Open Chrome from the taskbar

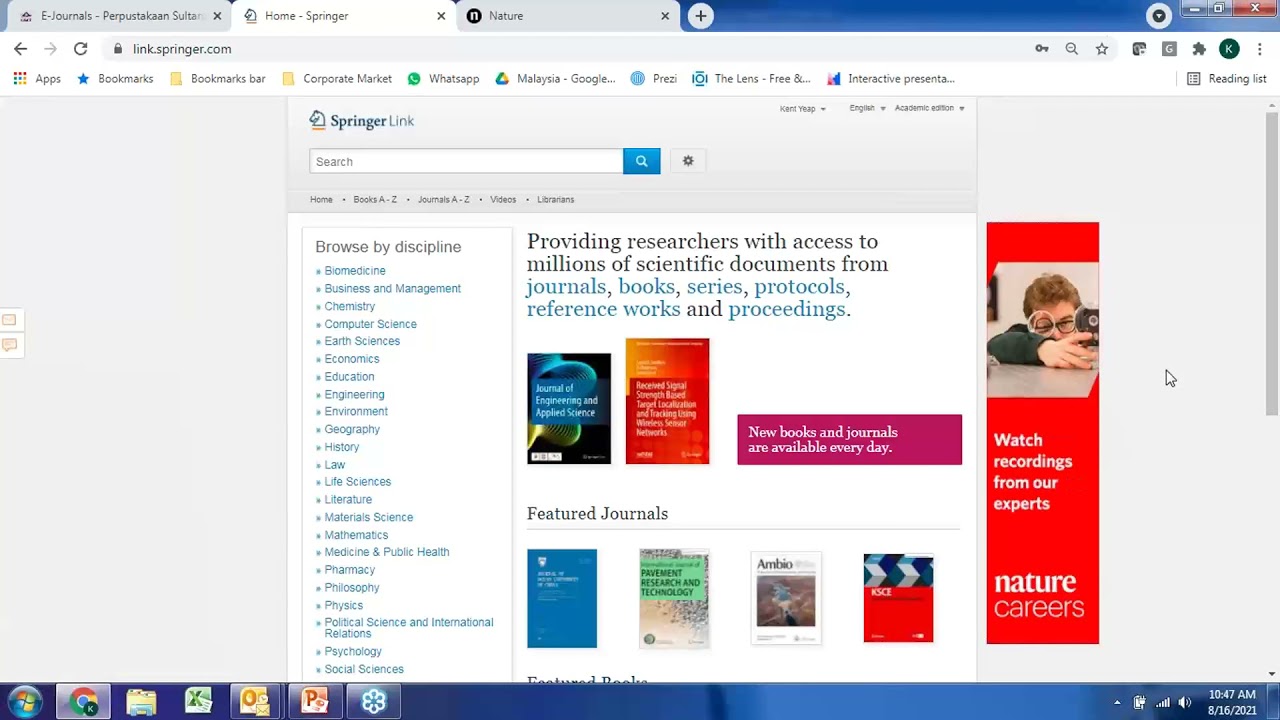[x=83, y=702]
